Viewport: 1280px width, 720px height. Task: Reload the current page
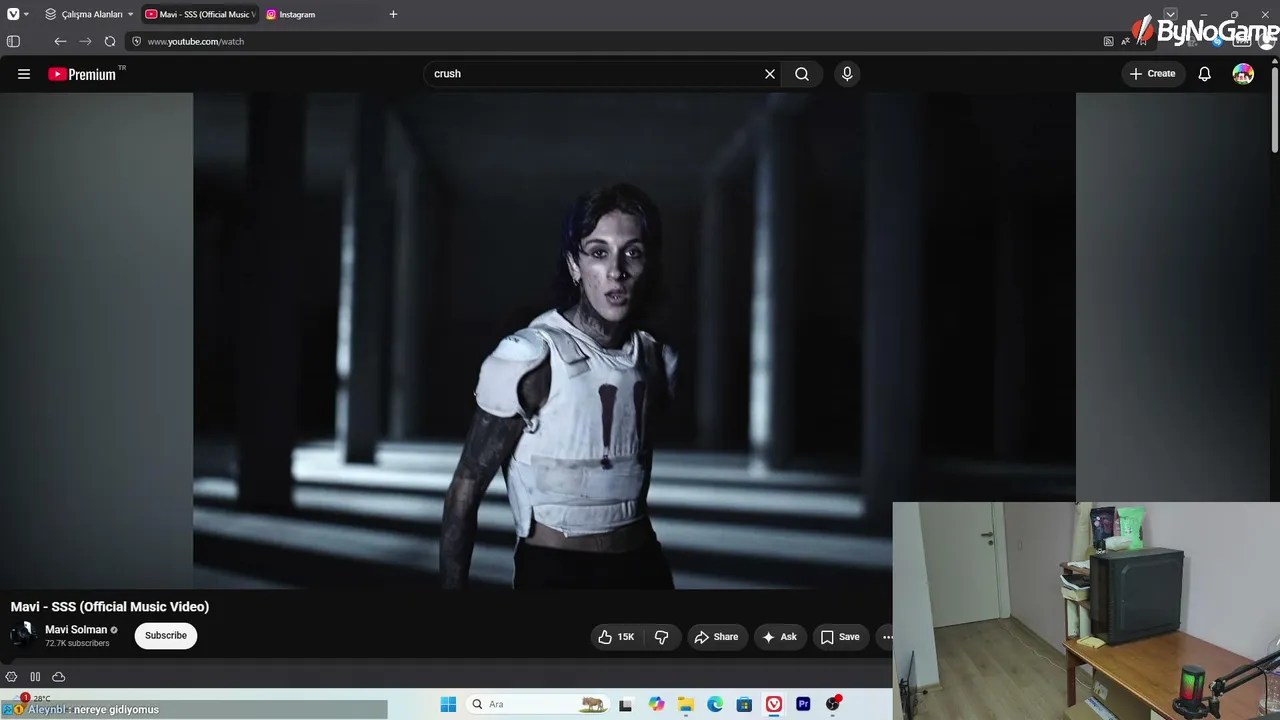coord(110,42)
